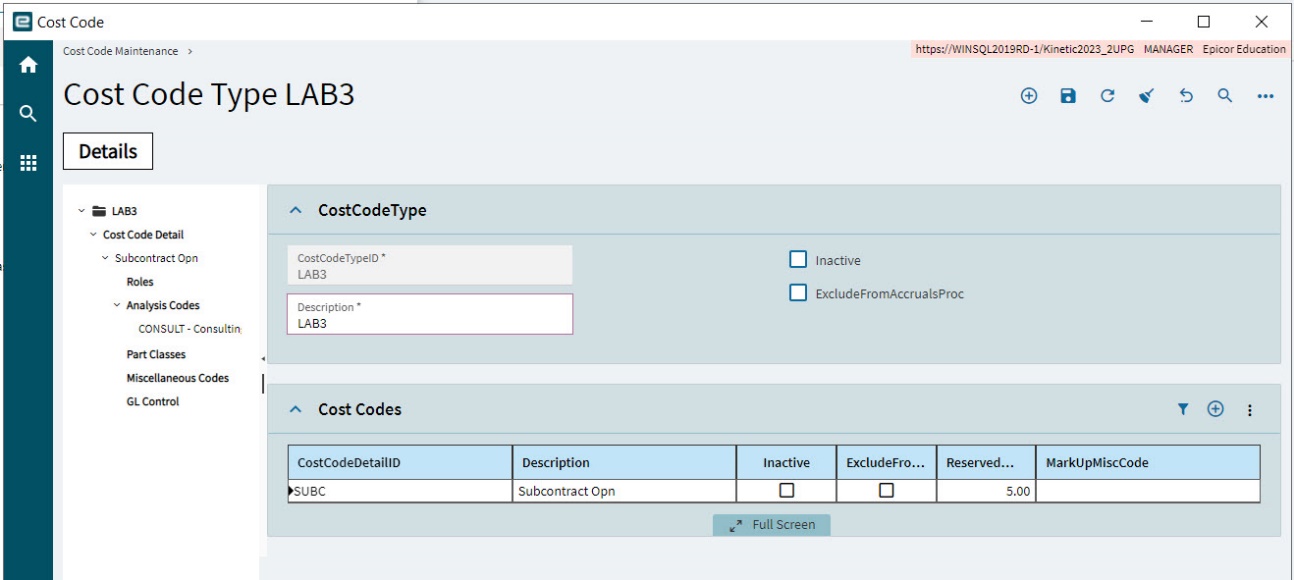Click the 5.00 reserved value cell
1294x580 pixels.
[986, 491]
